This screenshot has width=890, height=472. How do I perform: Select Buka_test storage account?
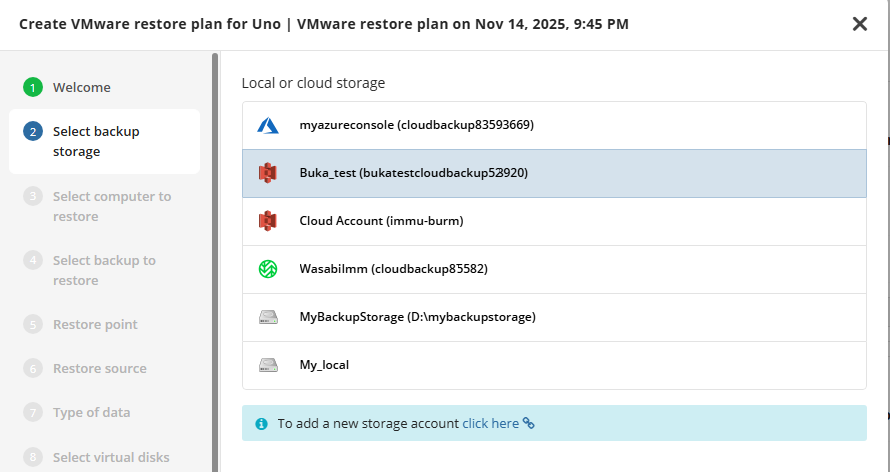tap(413, 173)
